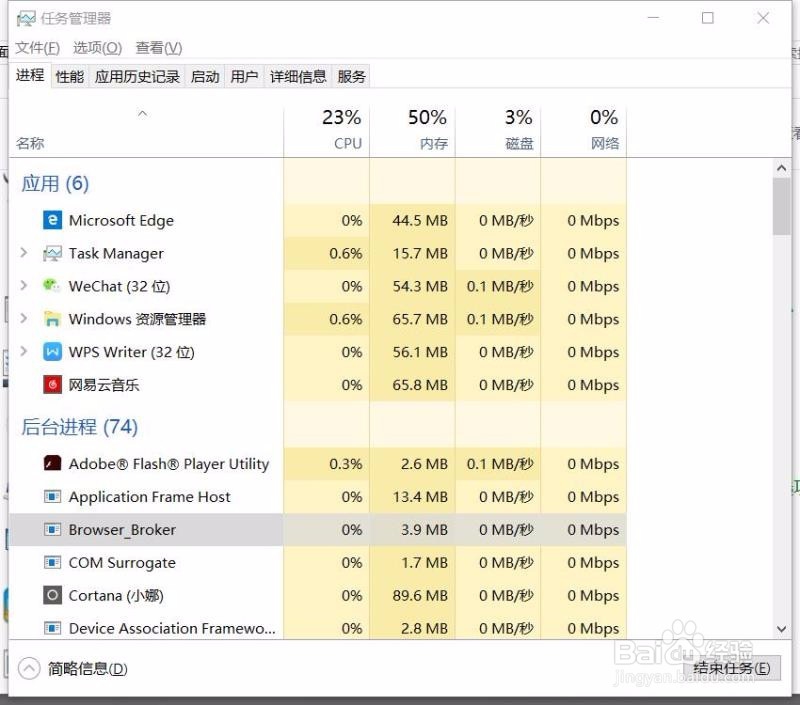
Task: Click the 15.7 MB memory of Task Manager
Action: pyautogui.click(x=420, y=254)
